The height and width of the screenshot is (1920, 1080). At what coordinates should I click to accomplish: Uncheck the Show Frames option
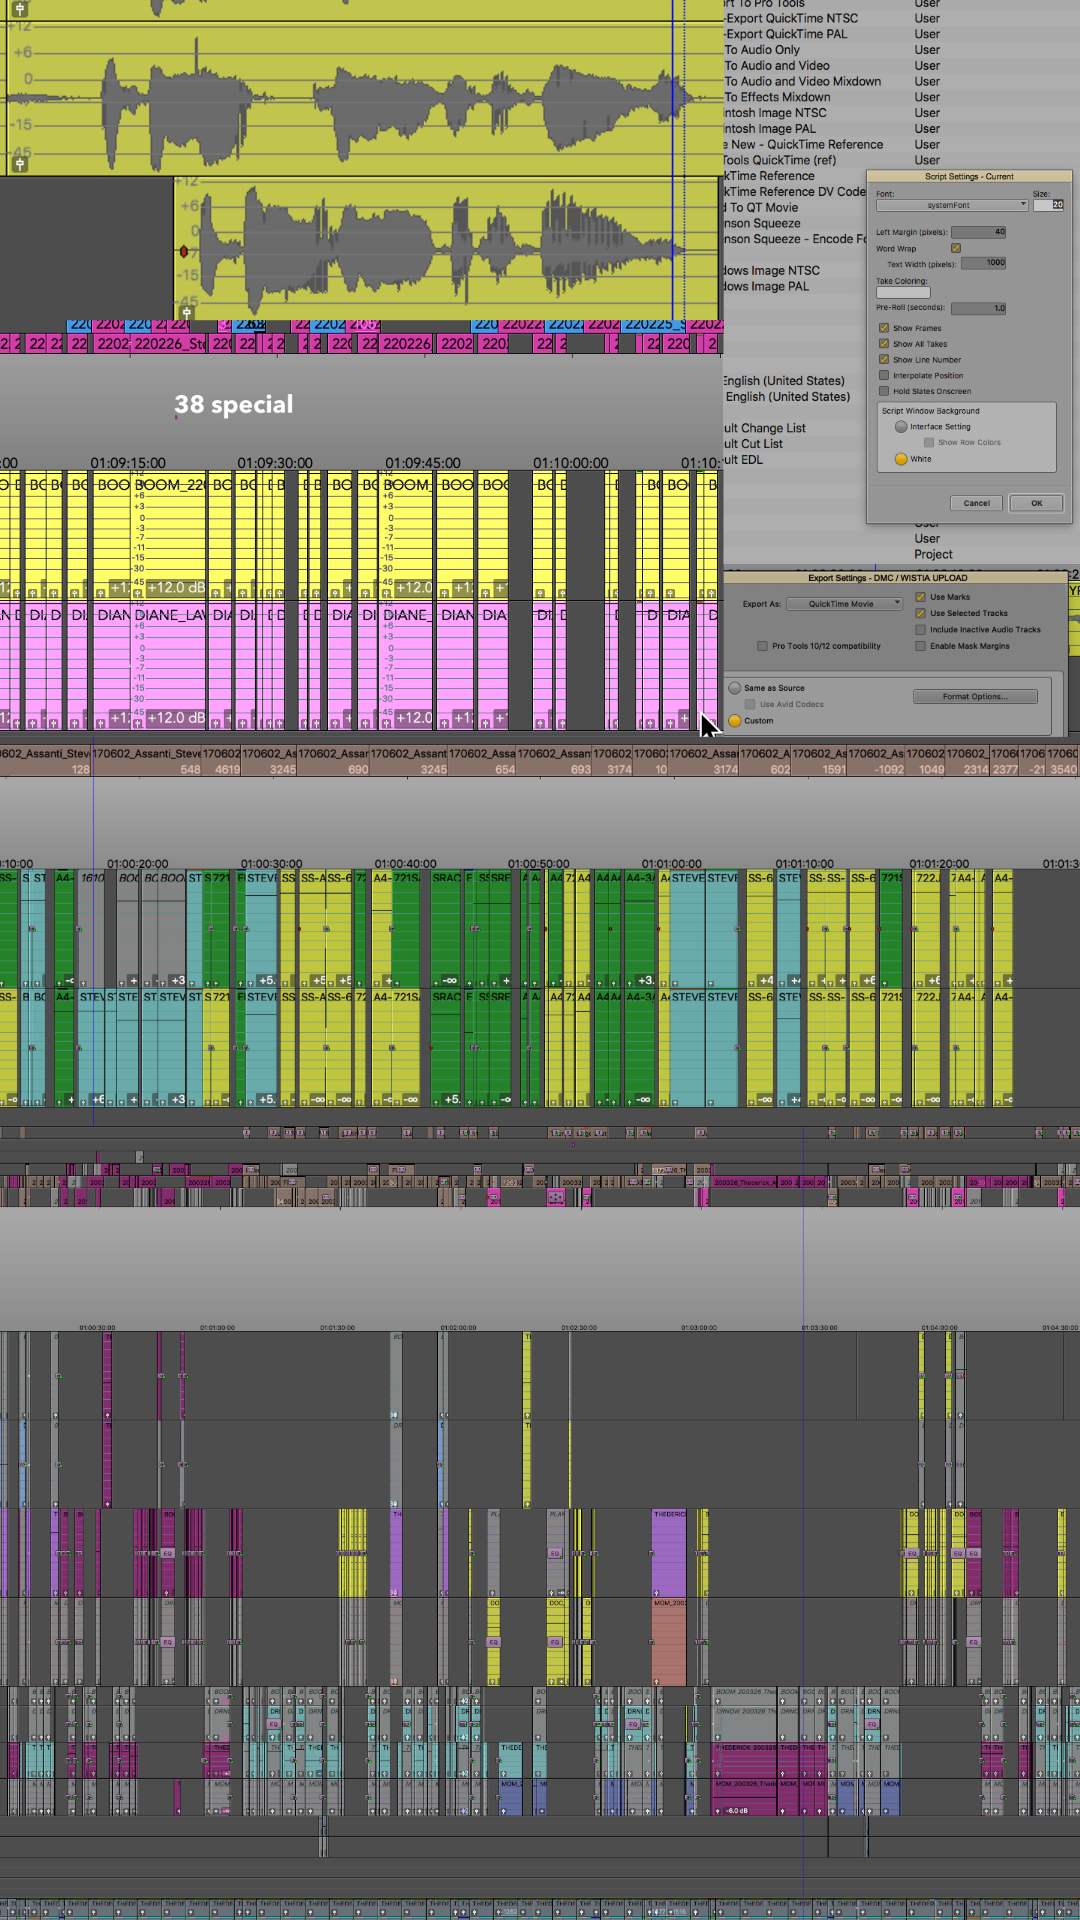tap(884, 328)
